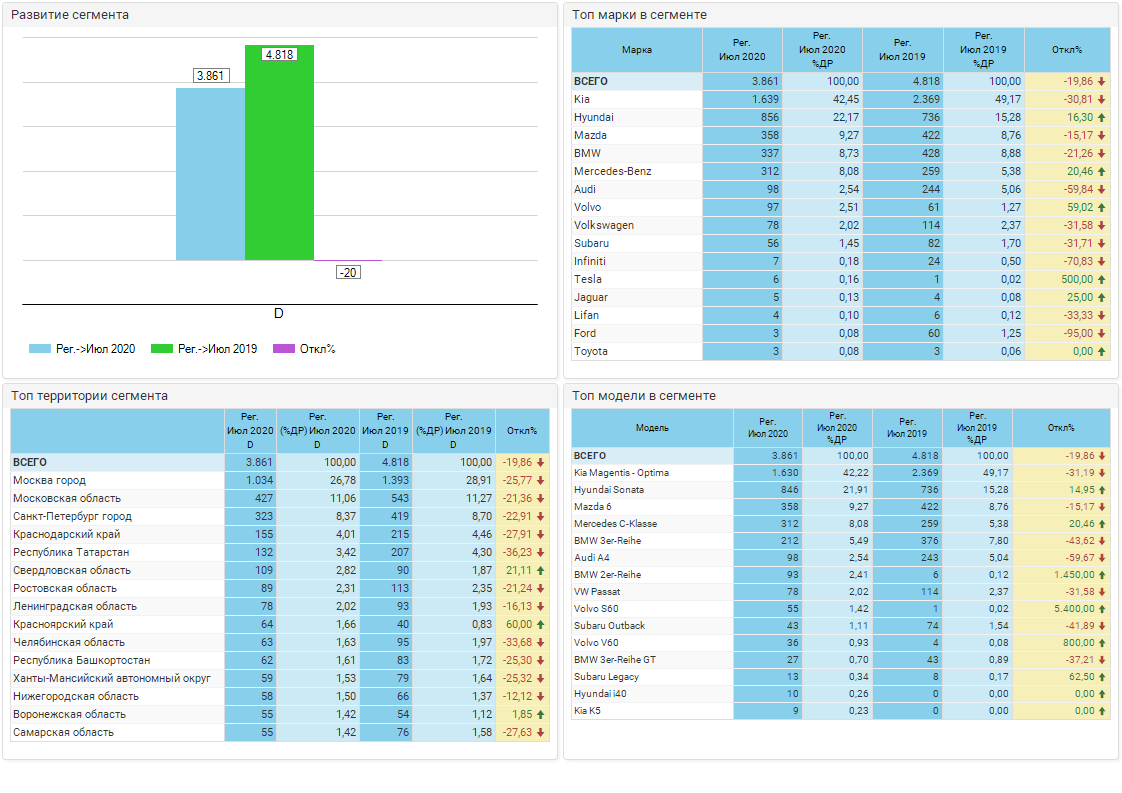Click the up arrow in the Свердловская область row
Viewport: 1122px width, 793px height.
(540, 570)
